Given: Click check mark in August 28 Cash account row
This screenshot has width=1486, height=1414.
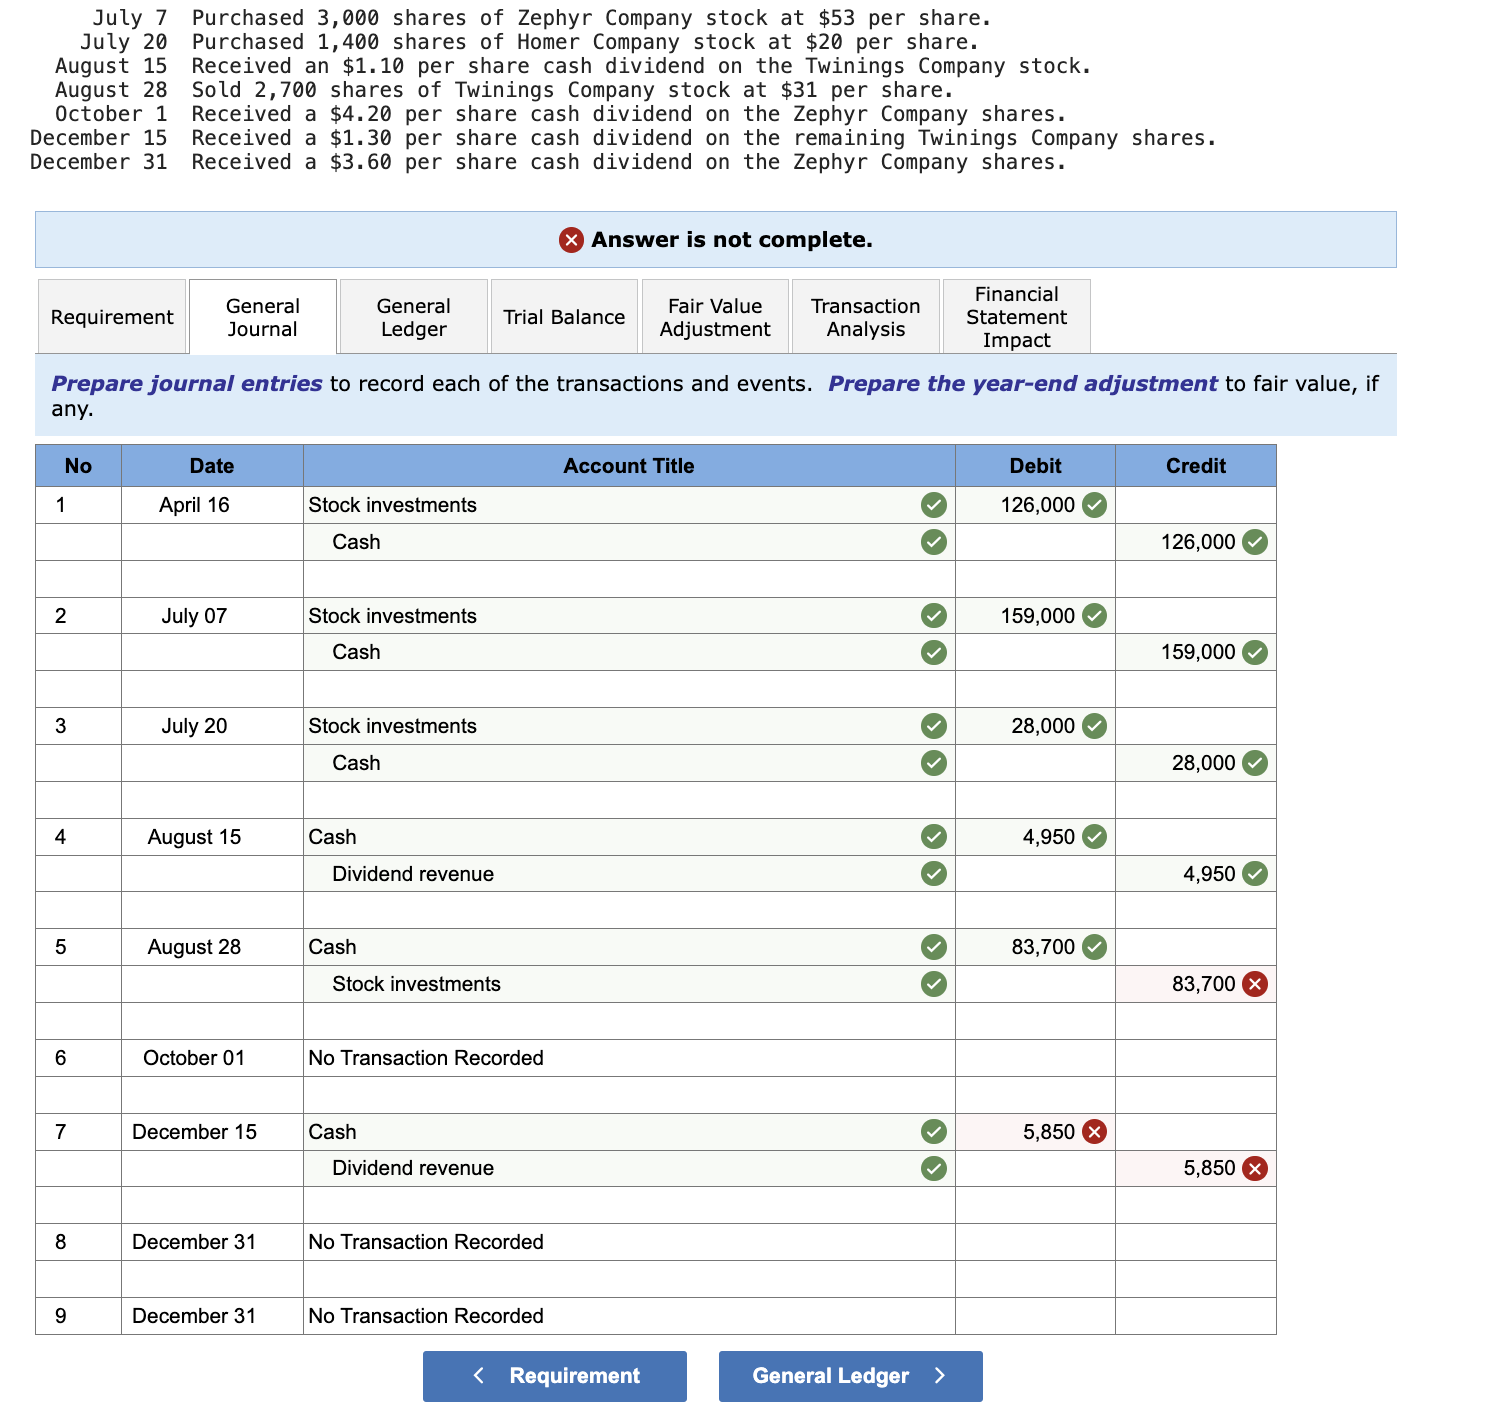Looking at the screenshot, I should (934, 947).
